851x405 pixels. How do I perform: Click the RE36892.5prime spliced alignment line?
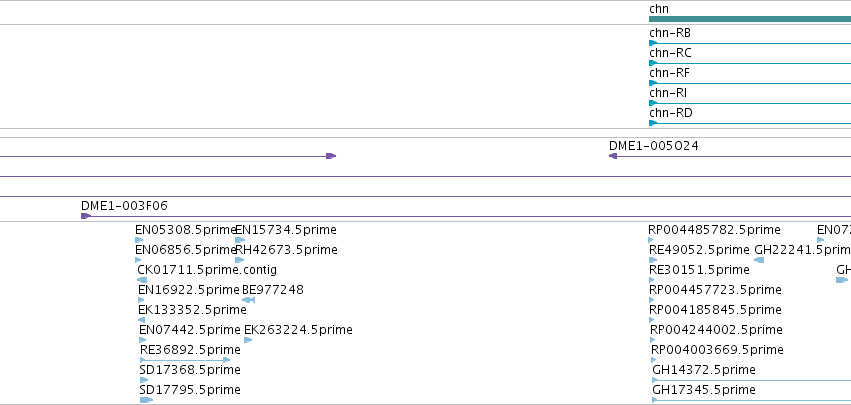pyautogui.click(x=185, y=360)
